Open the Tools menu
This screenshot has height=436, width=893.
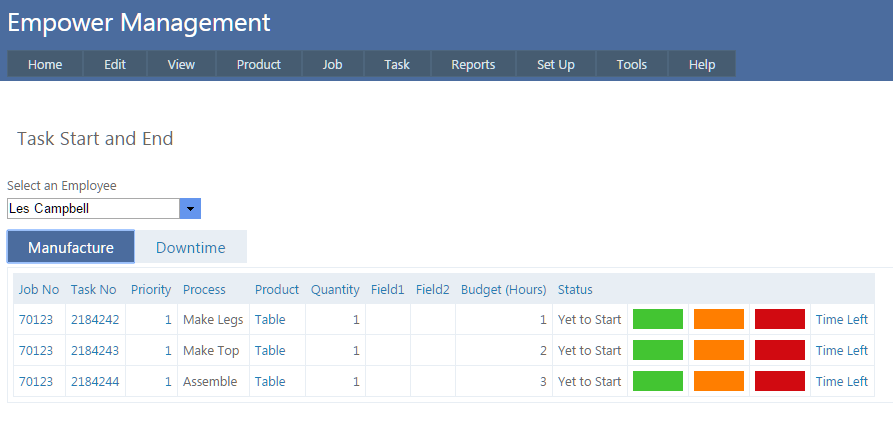tap(631, 65)
